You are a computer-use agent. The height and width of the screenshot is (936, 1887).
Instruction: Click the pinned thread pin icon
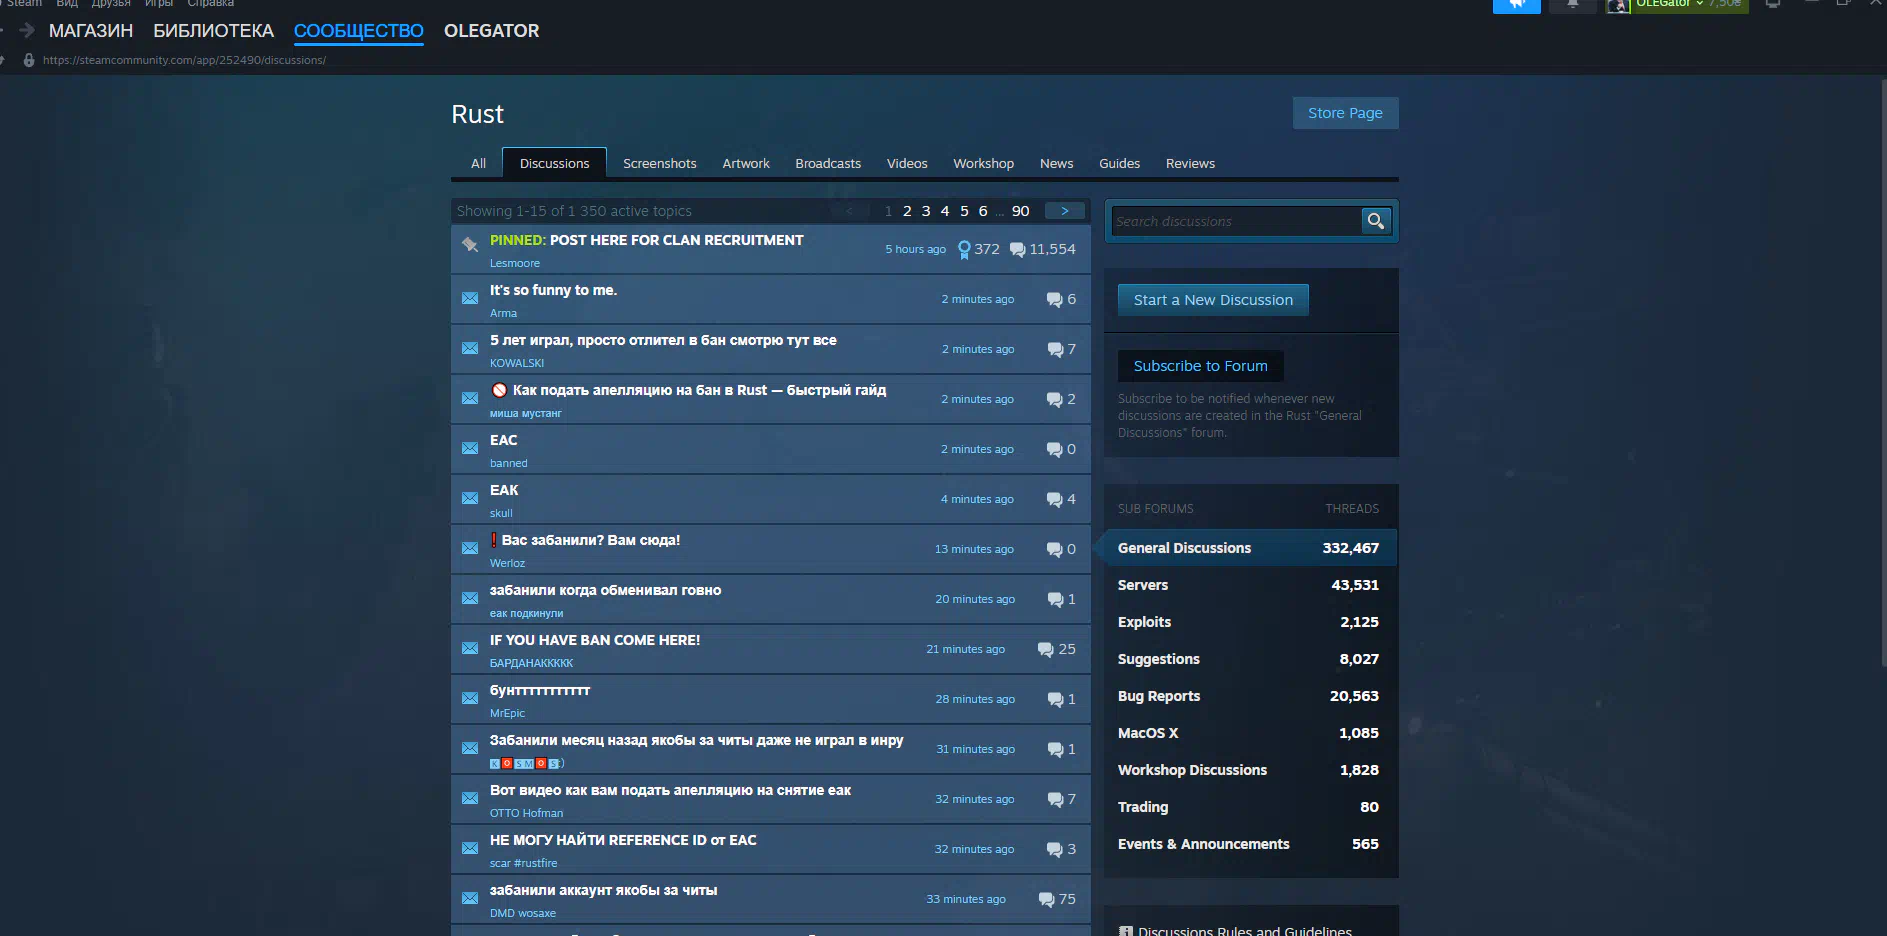tap(470, 245)
